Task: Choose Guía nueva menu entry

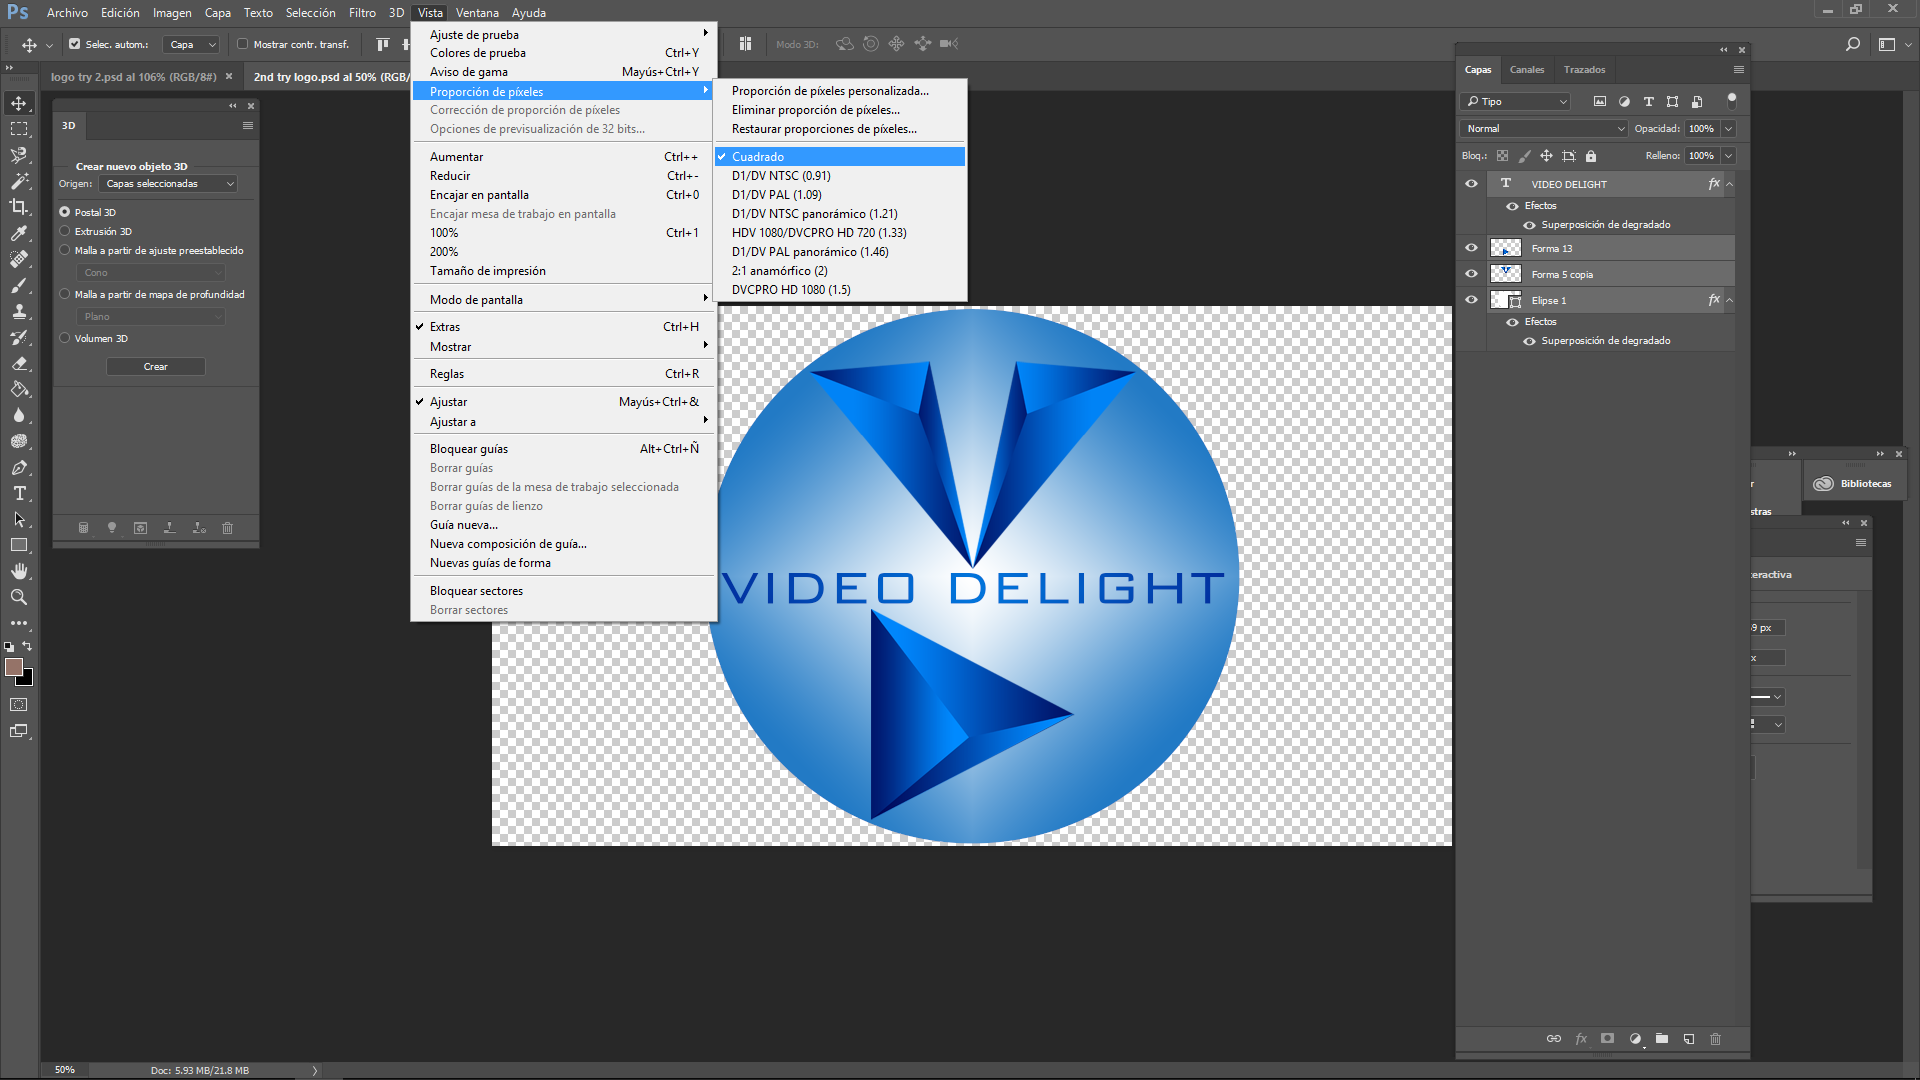Action: pos(564,525)
